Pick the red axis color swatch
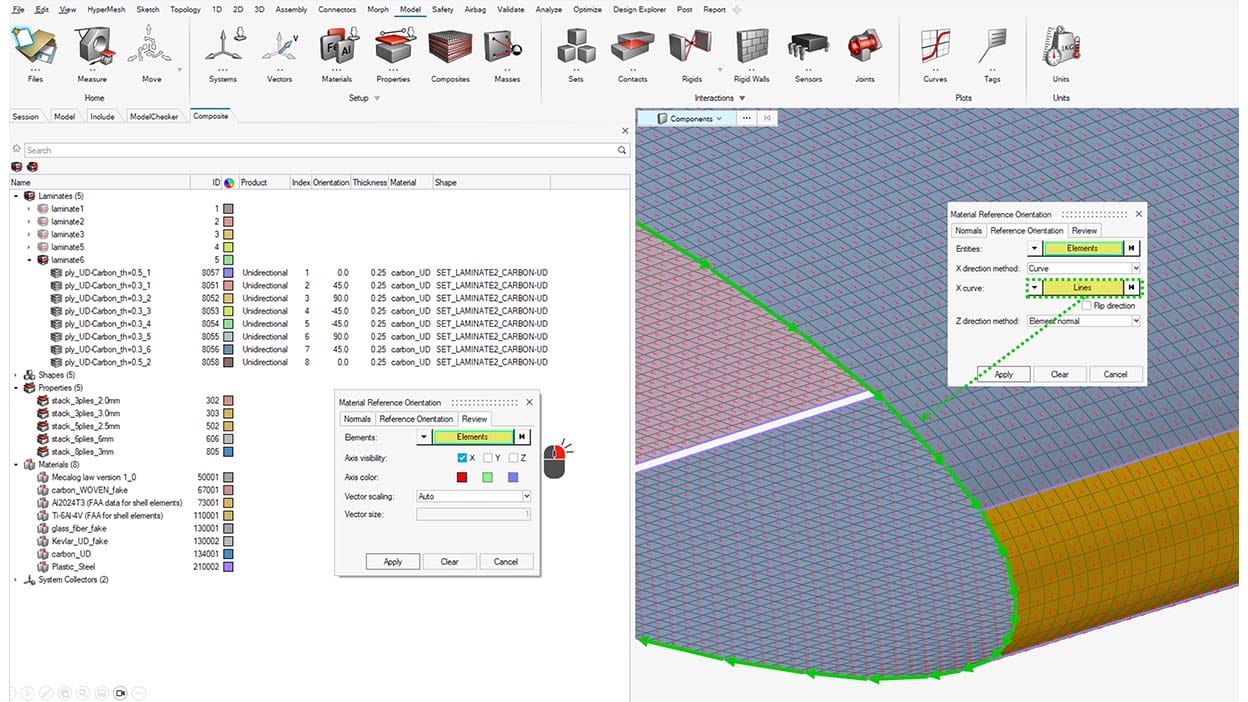The image size is (1248, 702). 460,477
